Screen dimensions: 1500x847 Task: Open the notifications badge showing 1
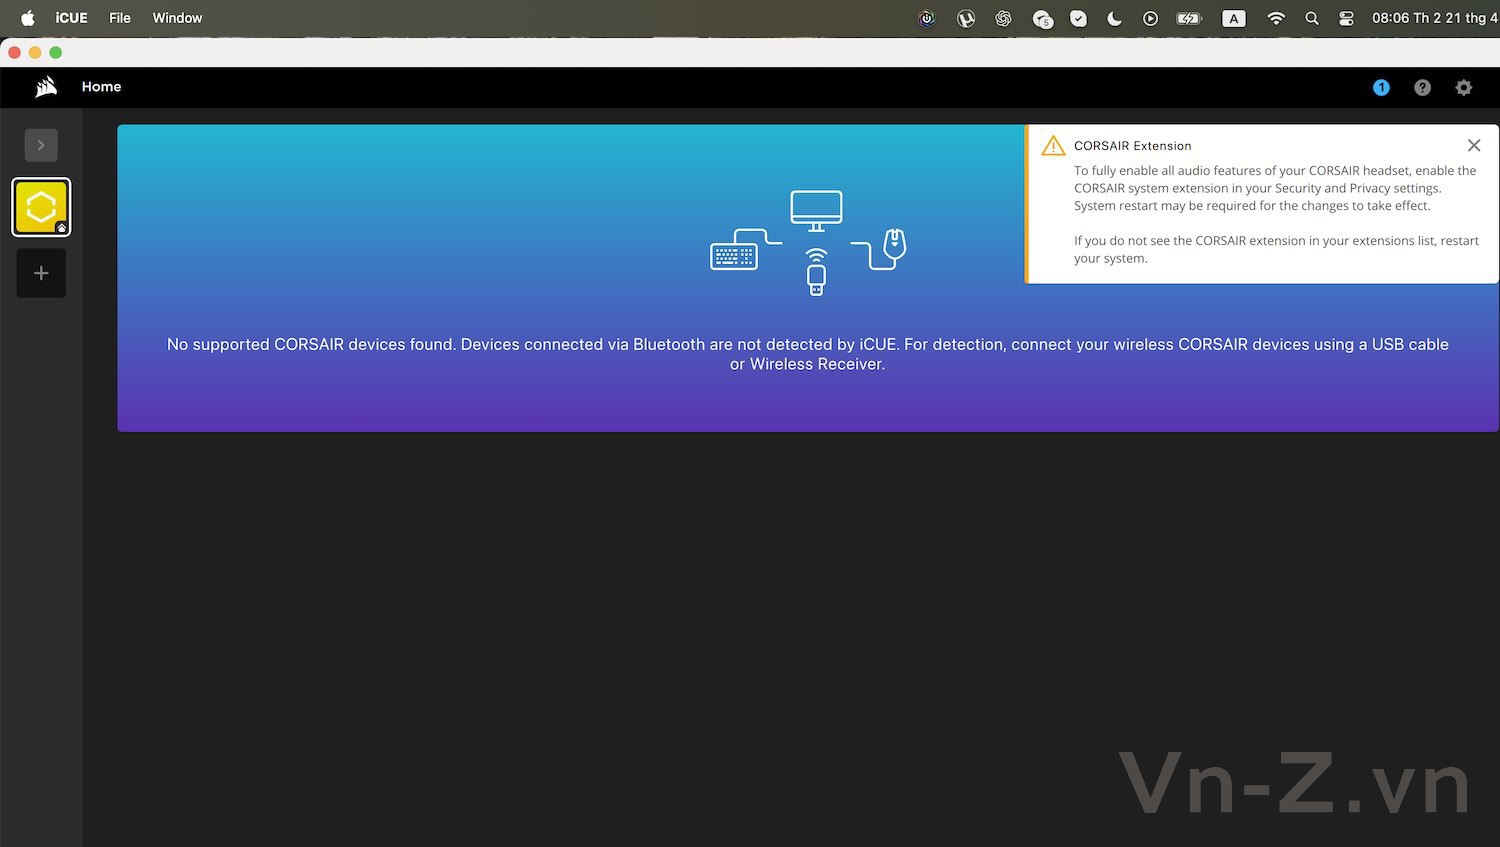click(1381, 87)
